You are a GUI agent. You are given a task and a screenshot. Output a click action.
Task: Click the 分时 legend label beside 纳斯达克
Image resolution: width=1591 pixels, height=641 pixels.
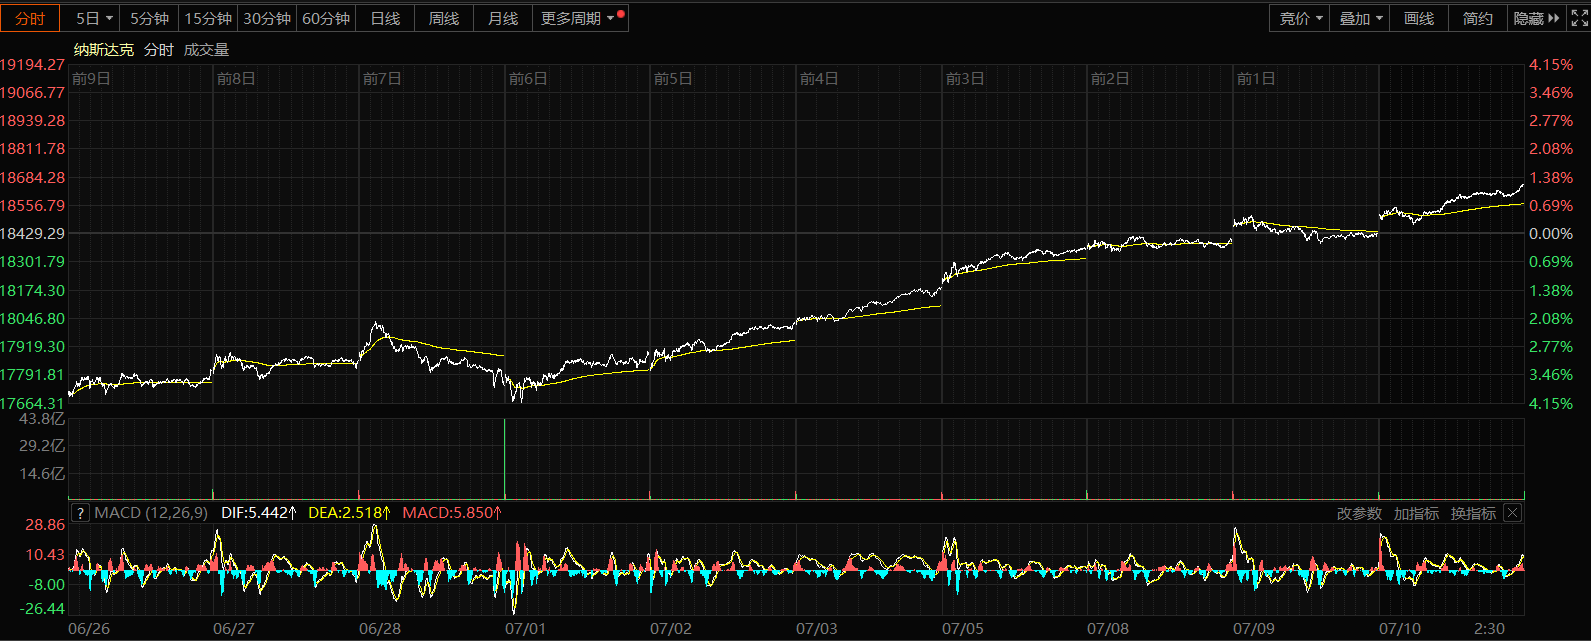(x=158, y=49)
